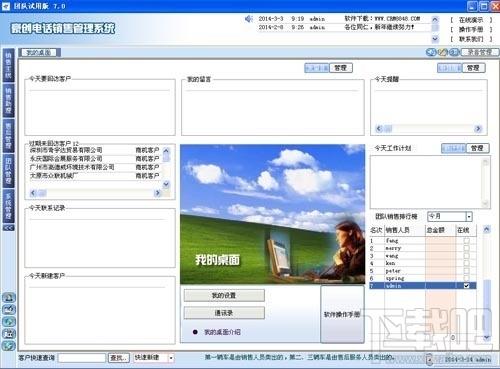500x369 pixels.
Task: Switch to the 我的桌面 tab
Action: point(39,52)
